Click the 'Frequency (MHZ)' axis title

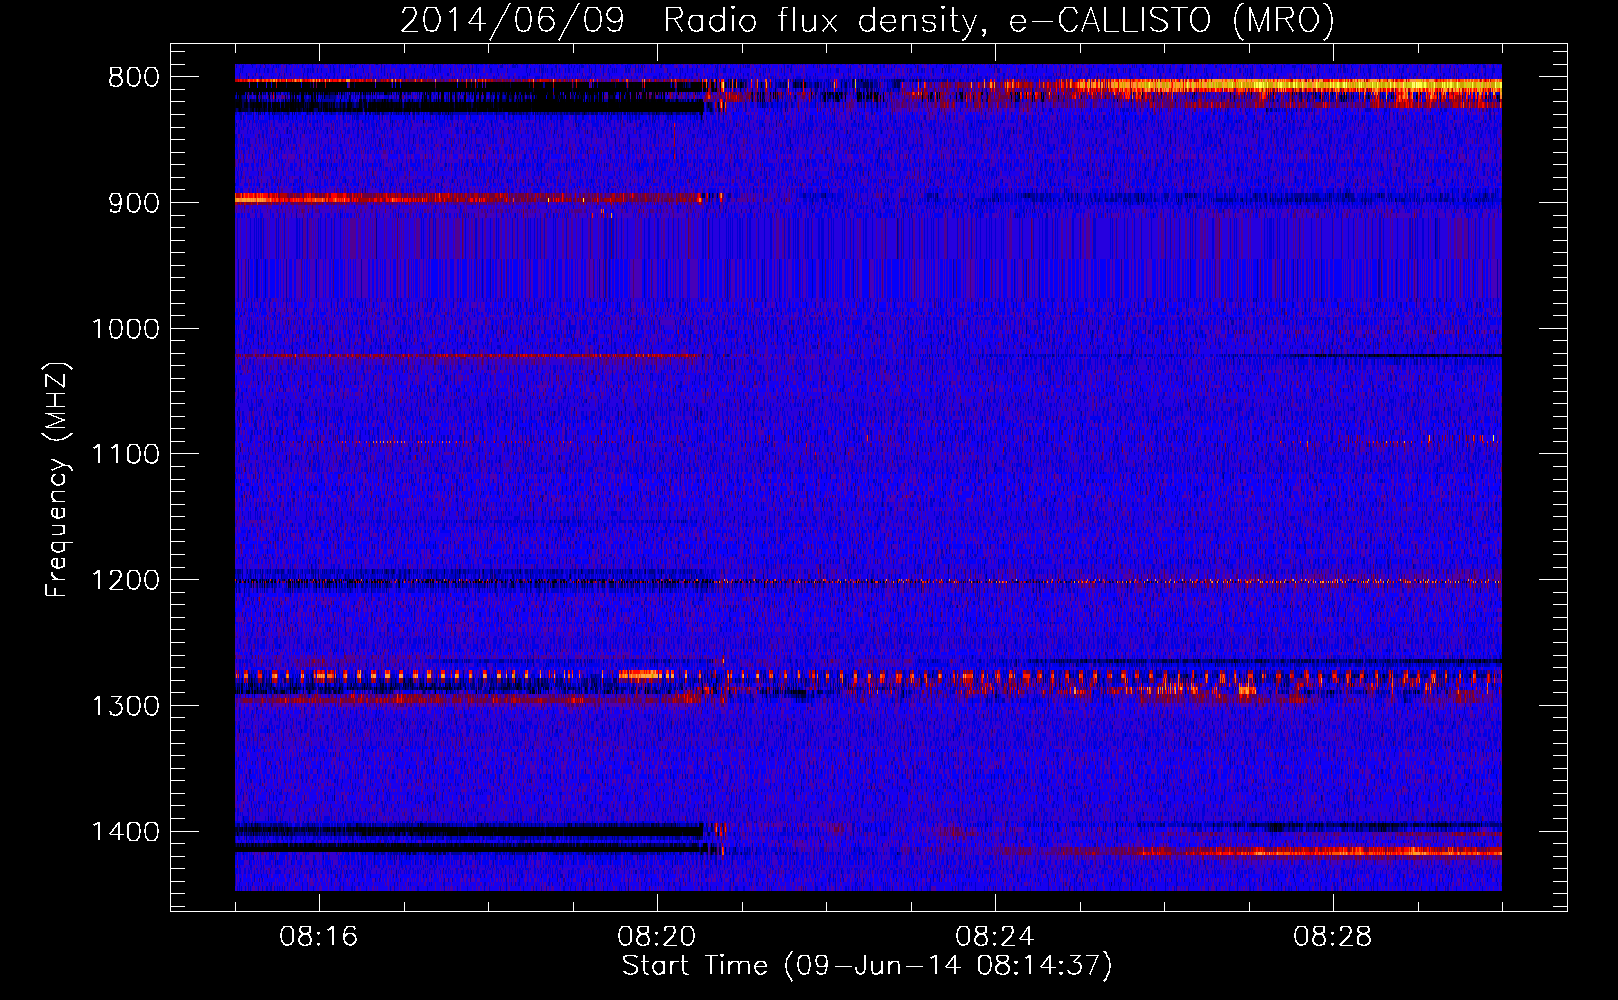58,479
